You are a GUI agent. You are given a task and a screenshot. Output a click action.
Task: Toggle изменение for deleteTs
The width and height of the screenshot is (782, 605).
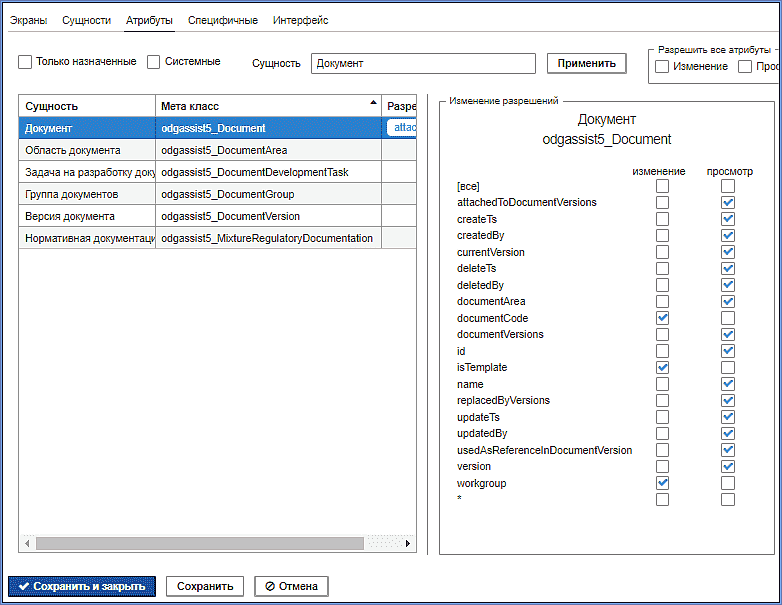click(x=662, y=268)
